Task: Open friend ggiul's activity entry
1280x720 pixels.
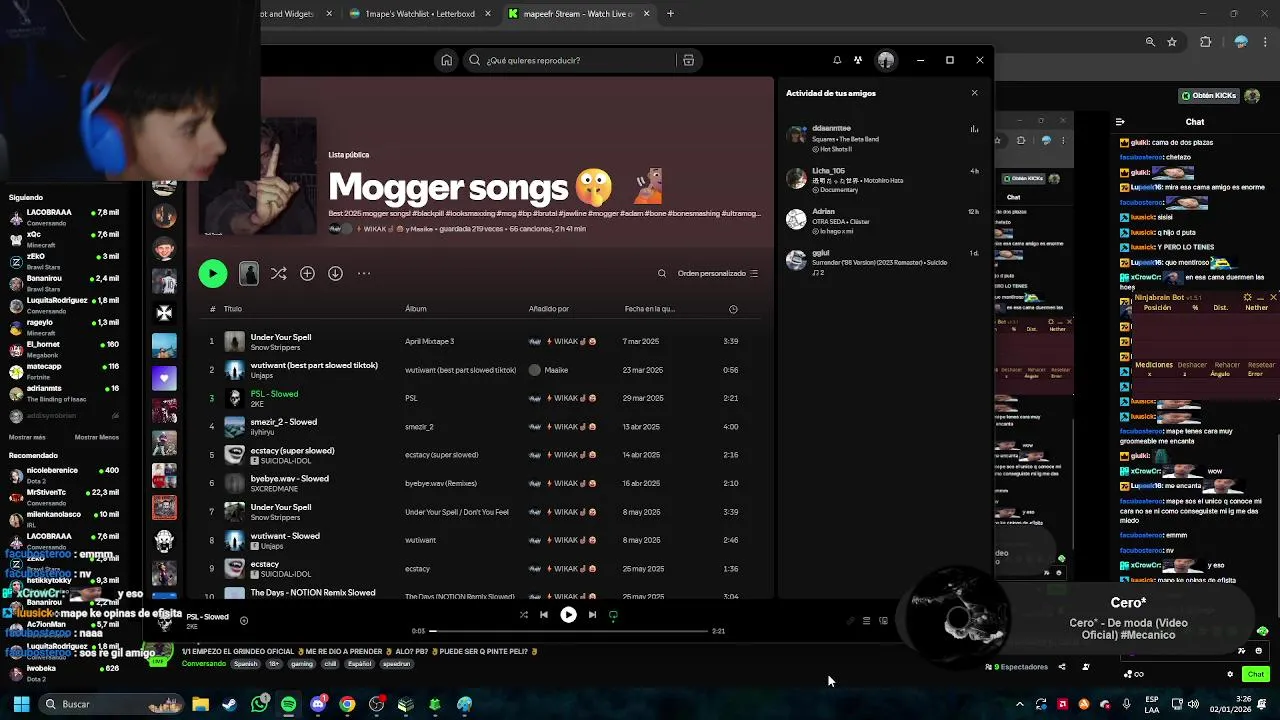Action: click(x=883, y=262)
